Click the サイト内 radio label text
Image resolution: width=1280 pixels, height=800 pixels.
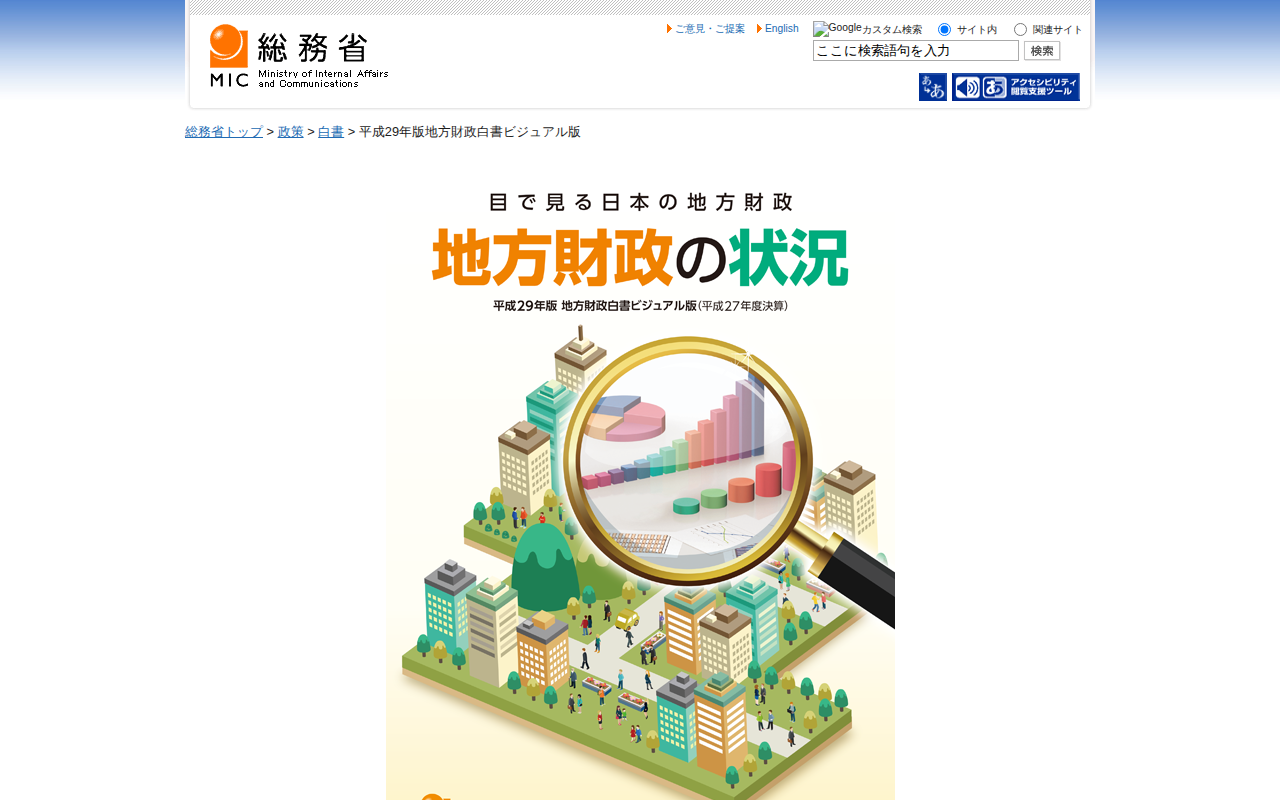click(977, 30)
